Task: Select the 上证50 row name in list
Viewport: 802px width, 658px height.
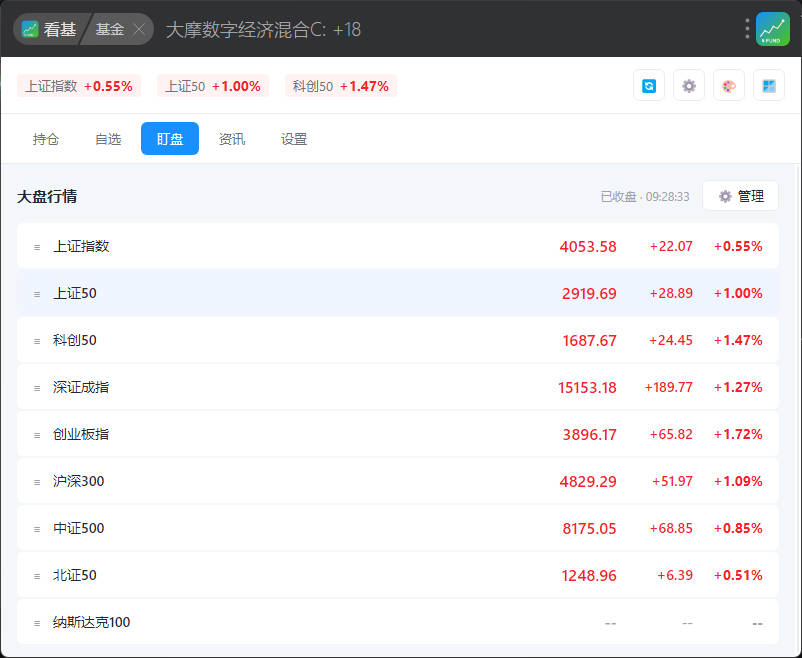Action: tap(75, 293)
